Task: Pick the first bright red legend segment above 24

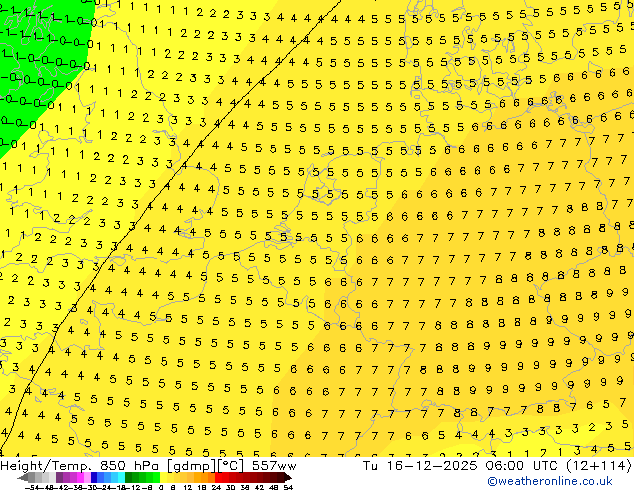Action: (x=218, y=477)
